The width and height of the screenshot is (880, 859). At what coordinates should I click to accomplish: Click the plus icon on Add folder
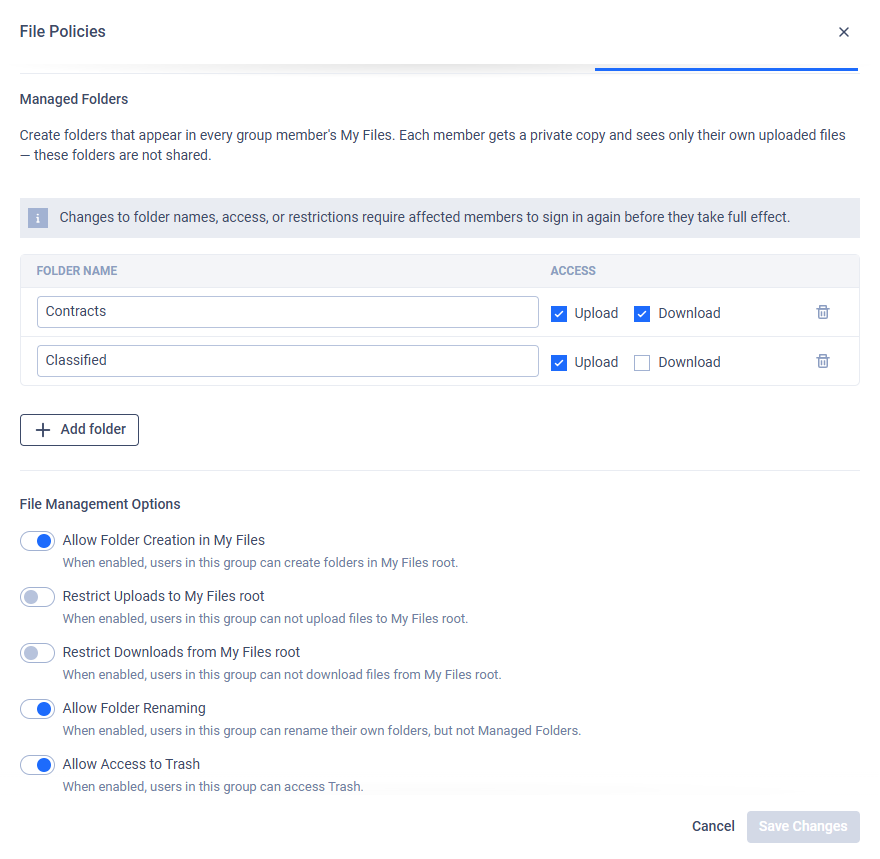tap(43, 430)
